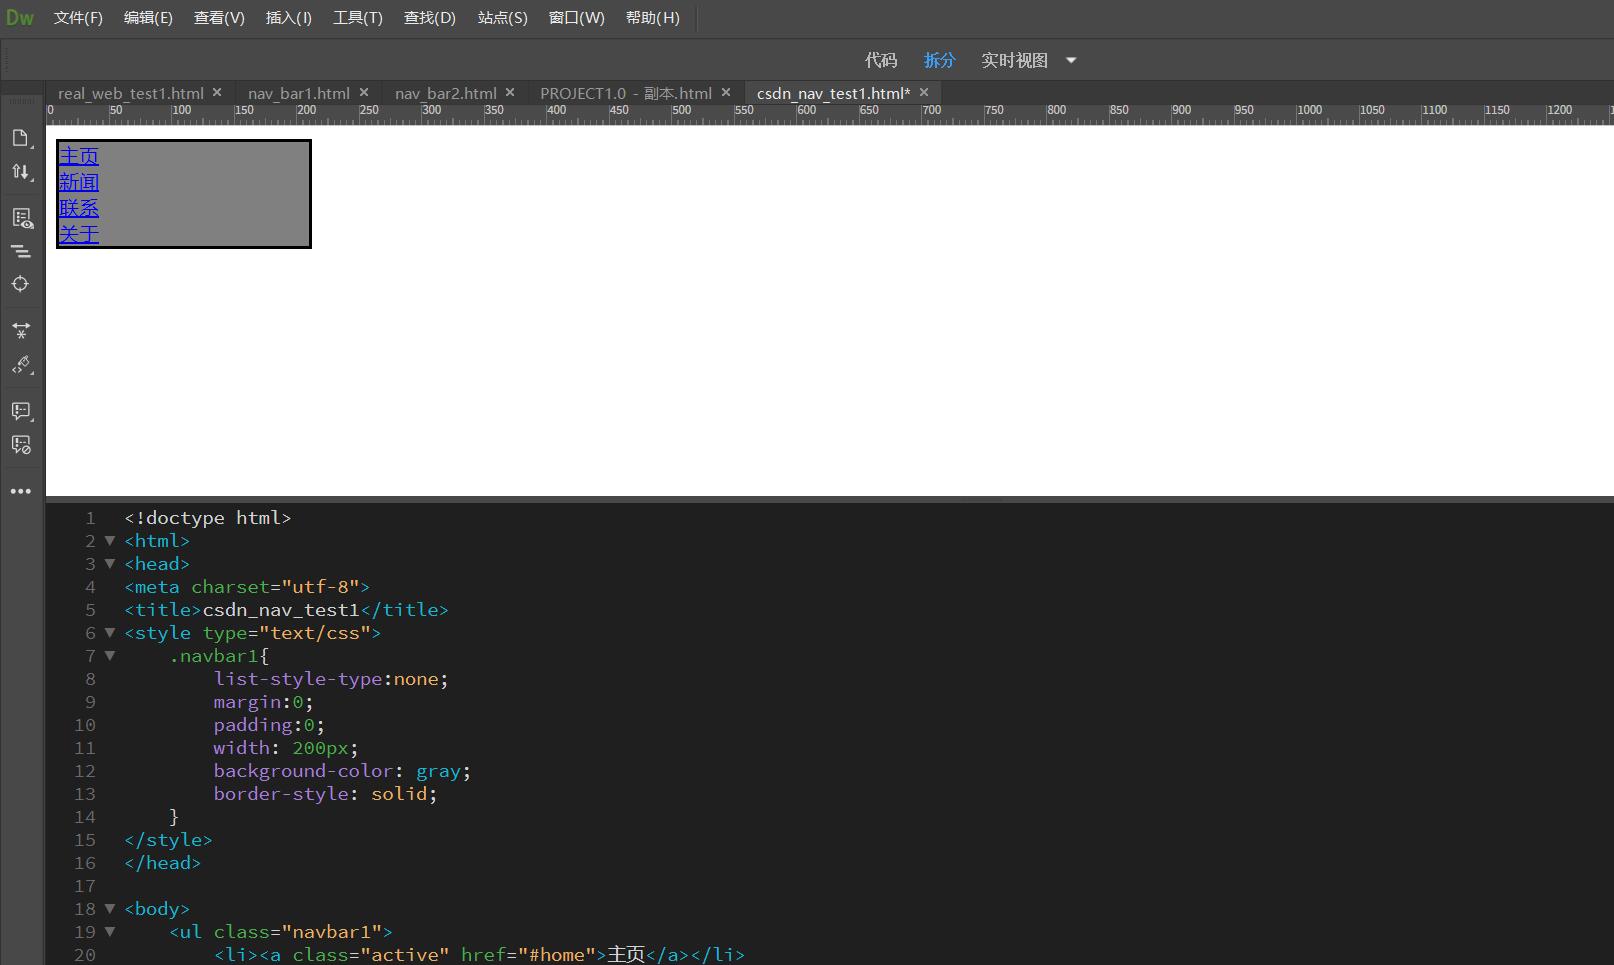Open Live View options icon with the eye
Viewport: 1614px width, 965px height.
point(22,217)
